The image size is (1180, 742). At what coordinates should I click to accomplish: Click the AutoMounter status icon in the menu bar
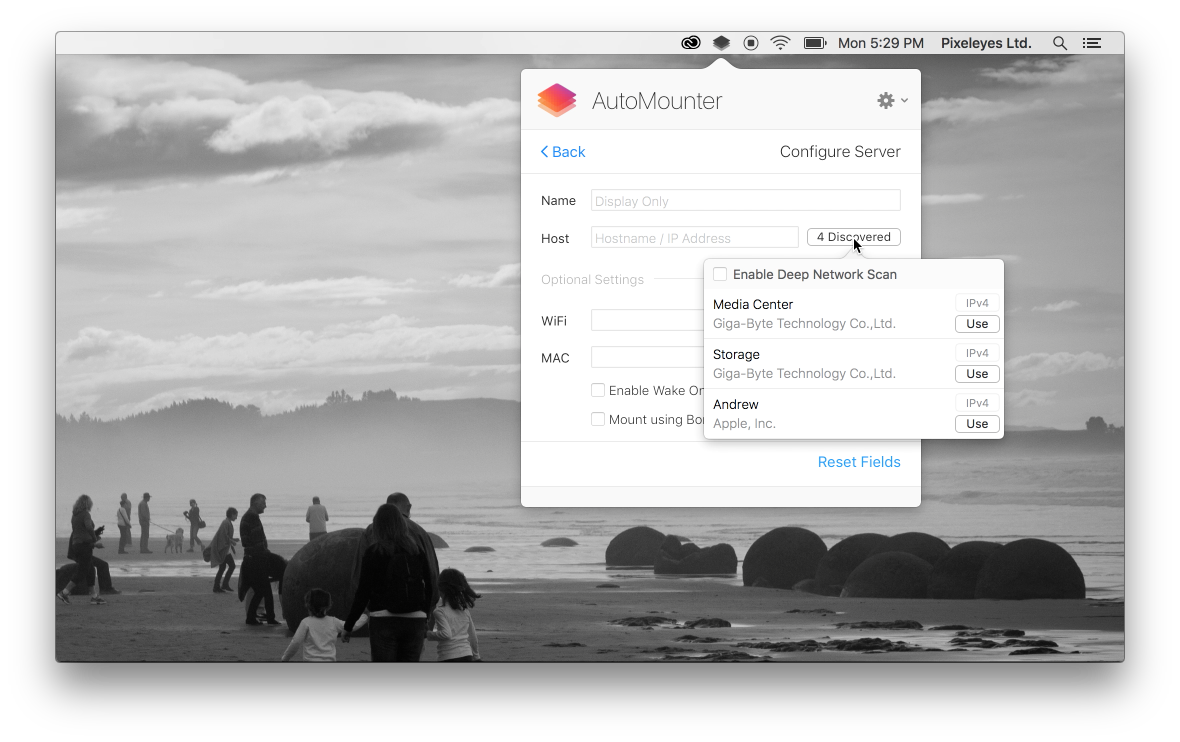(721, 42)
